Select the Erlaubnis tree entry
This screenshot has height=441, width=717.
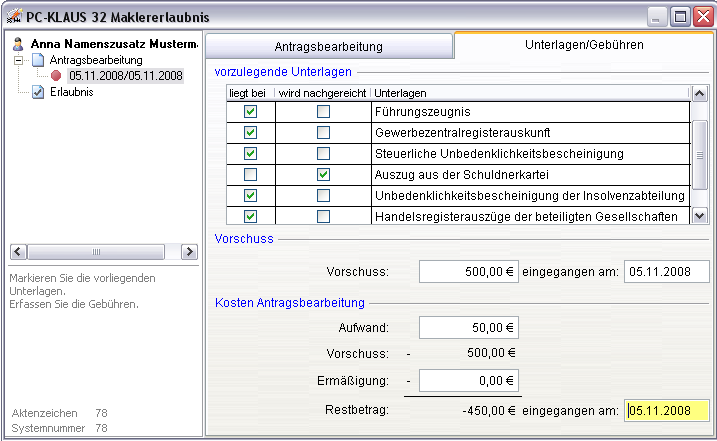tap(71, 92)
